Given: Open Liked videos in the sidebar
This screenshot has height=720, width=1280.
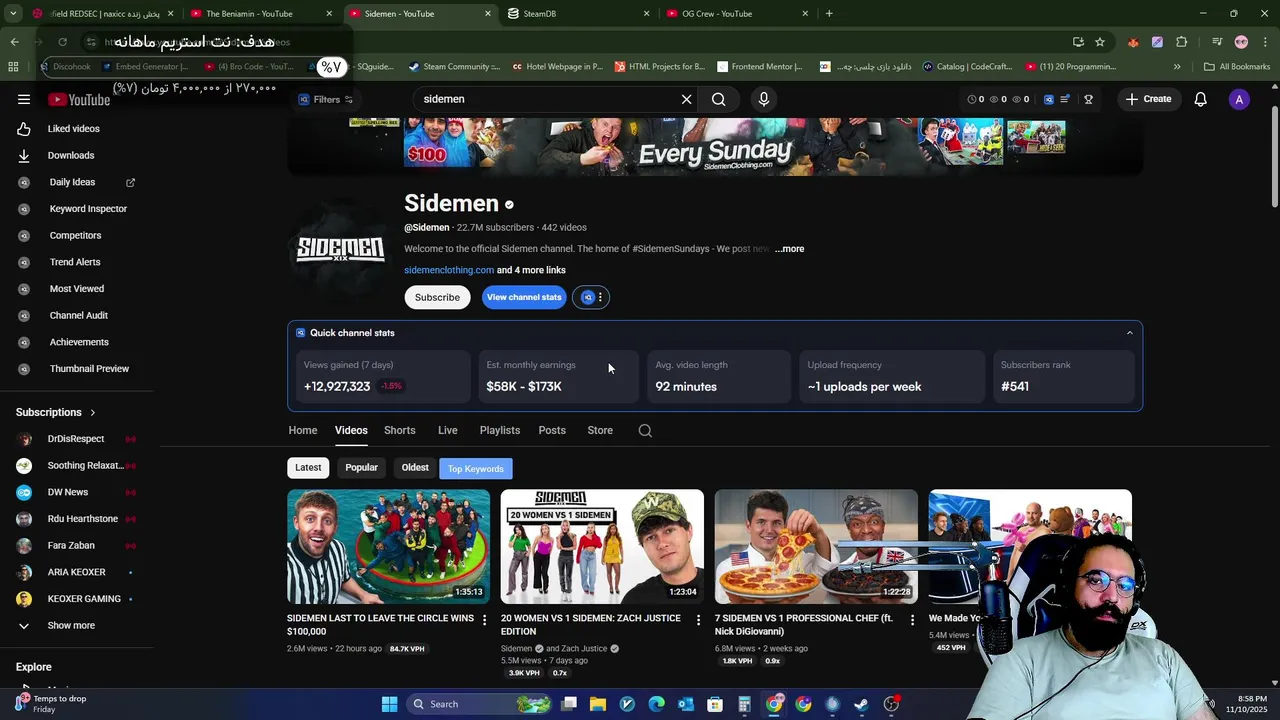Looking at the screenshot, I should (76, 129).
